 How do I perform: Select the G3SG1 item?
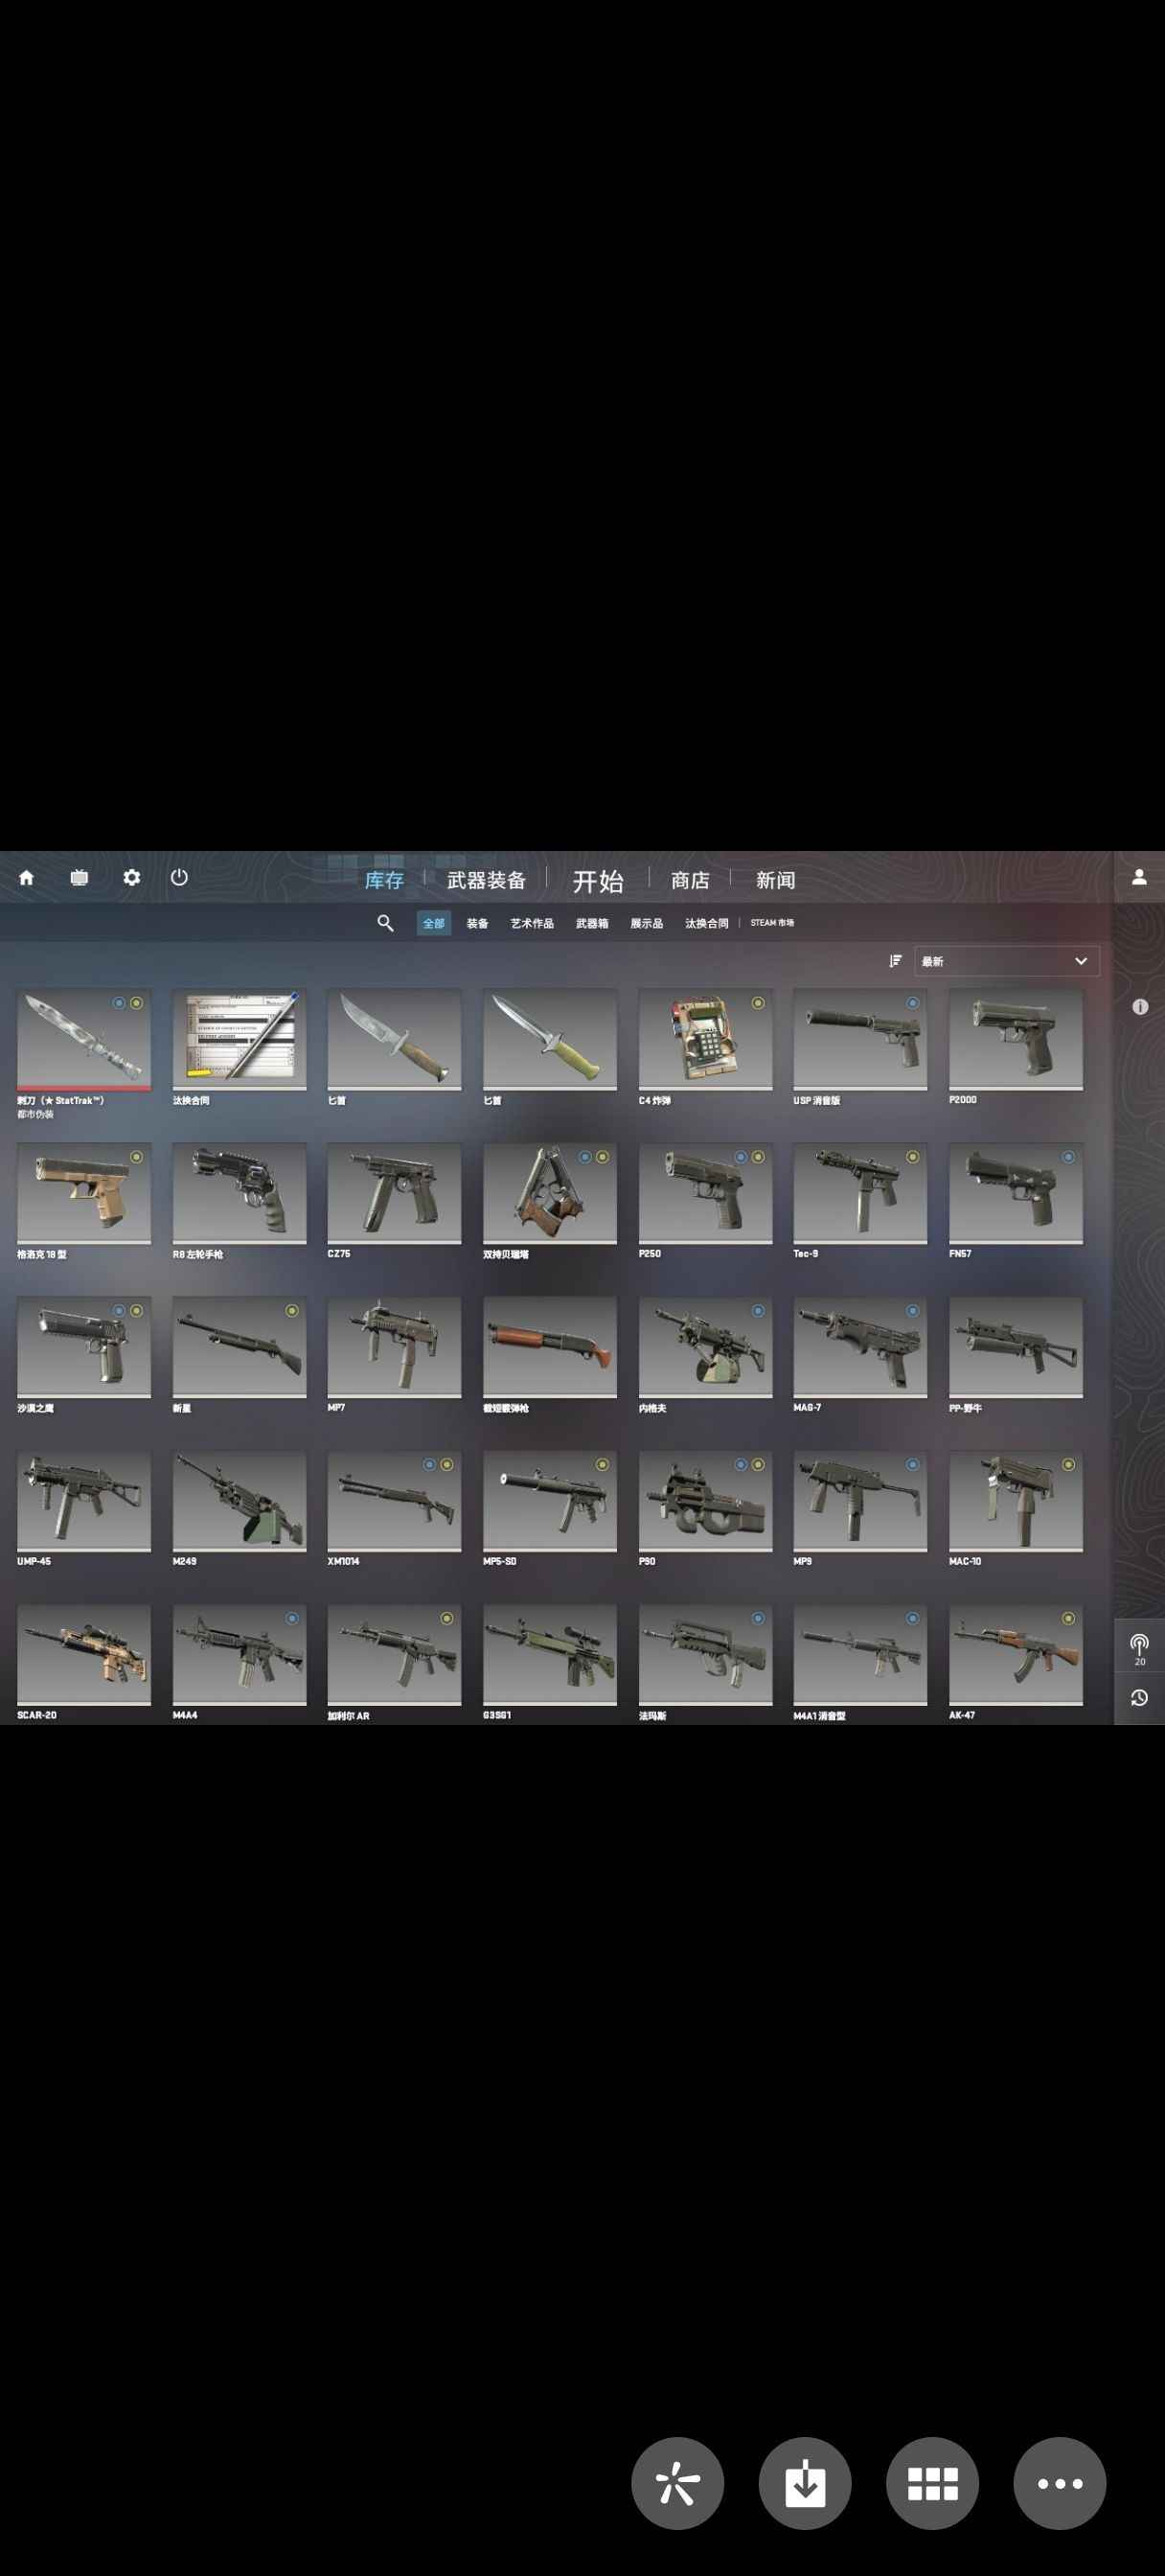[550, 1663]
